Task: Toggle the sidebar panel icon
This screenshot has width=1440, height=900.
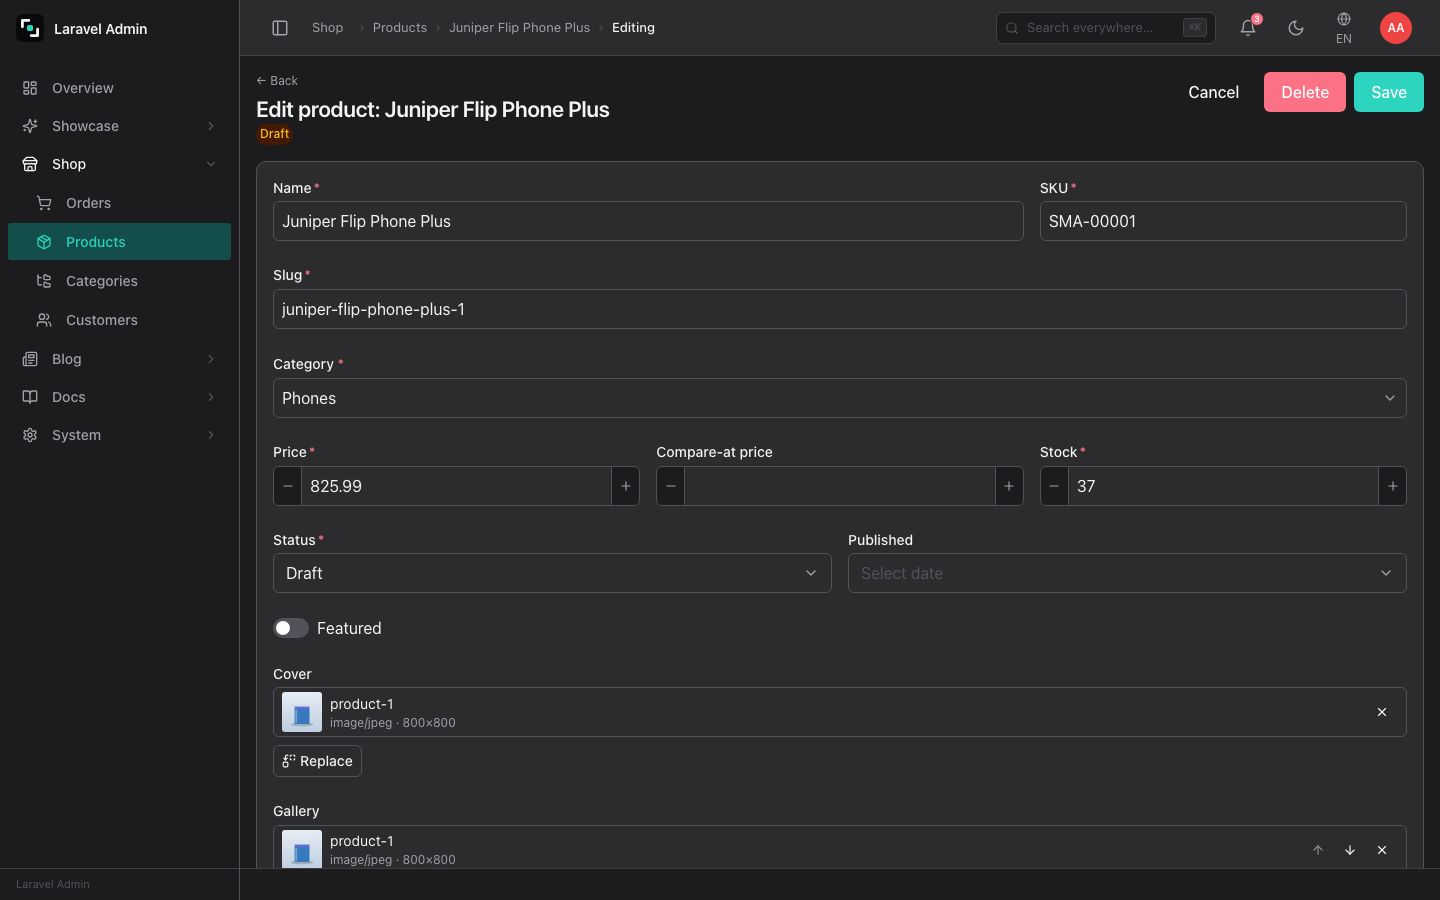Action: (280, 28)
